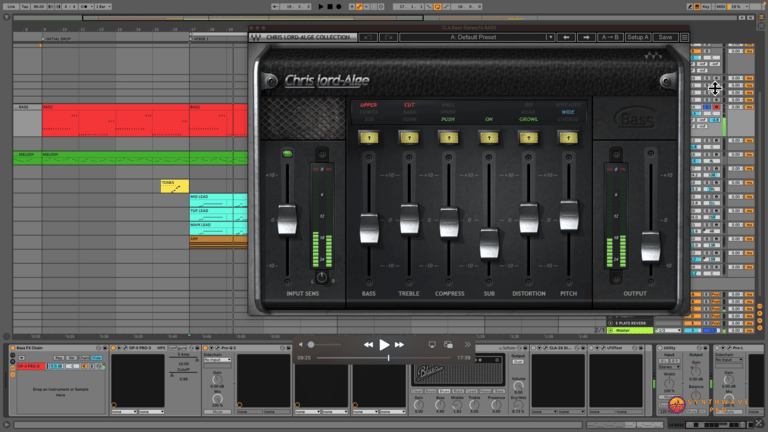This screenshot has width=768, height=432.
Task: Click the INITIAL DROP locator marker
Action: [x=58, y=39]
